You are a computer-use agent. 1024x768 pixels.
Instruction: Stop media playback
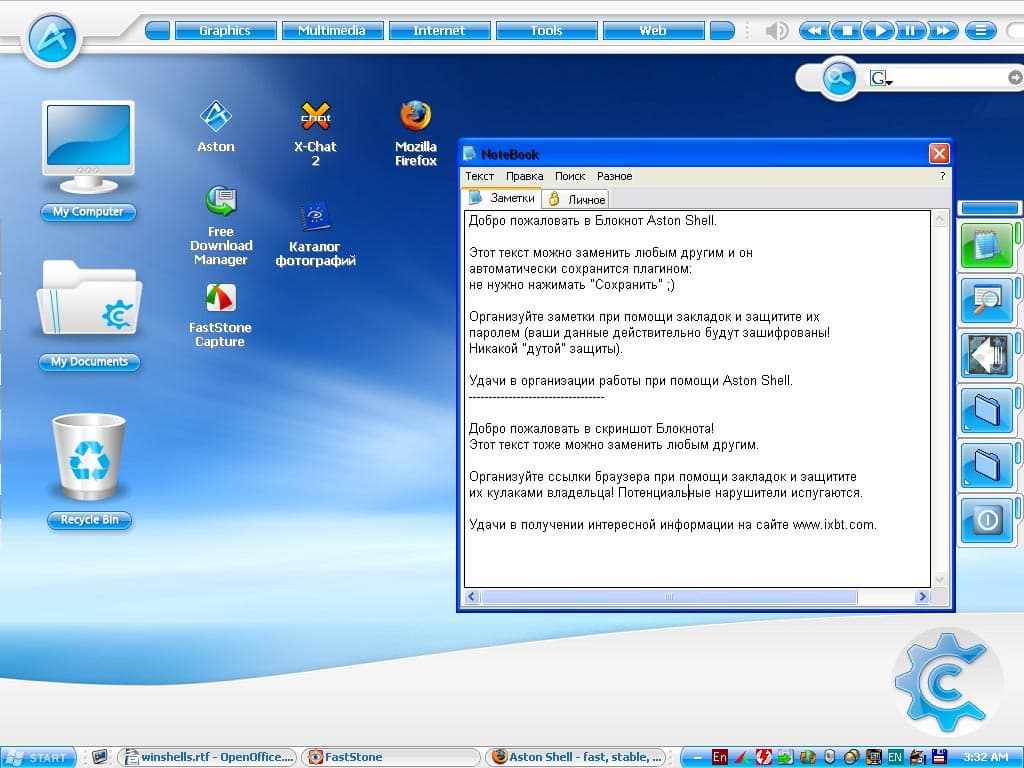coord(846,31)
